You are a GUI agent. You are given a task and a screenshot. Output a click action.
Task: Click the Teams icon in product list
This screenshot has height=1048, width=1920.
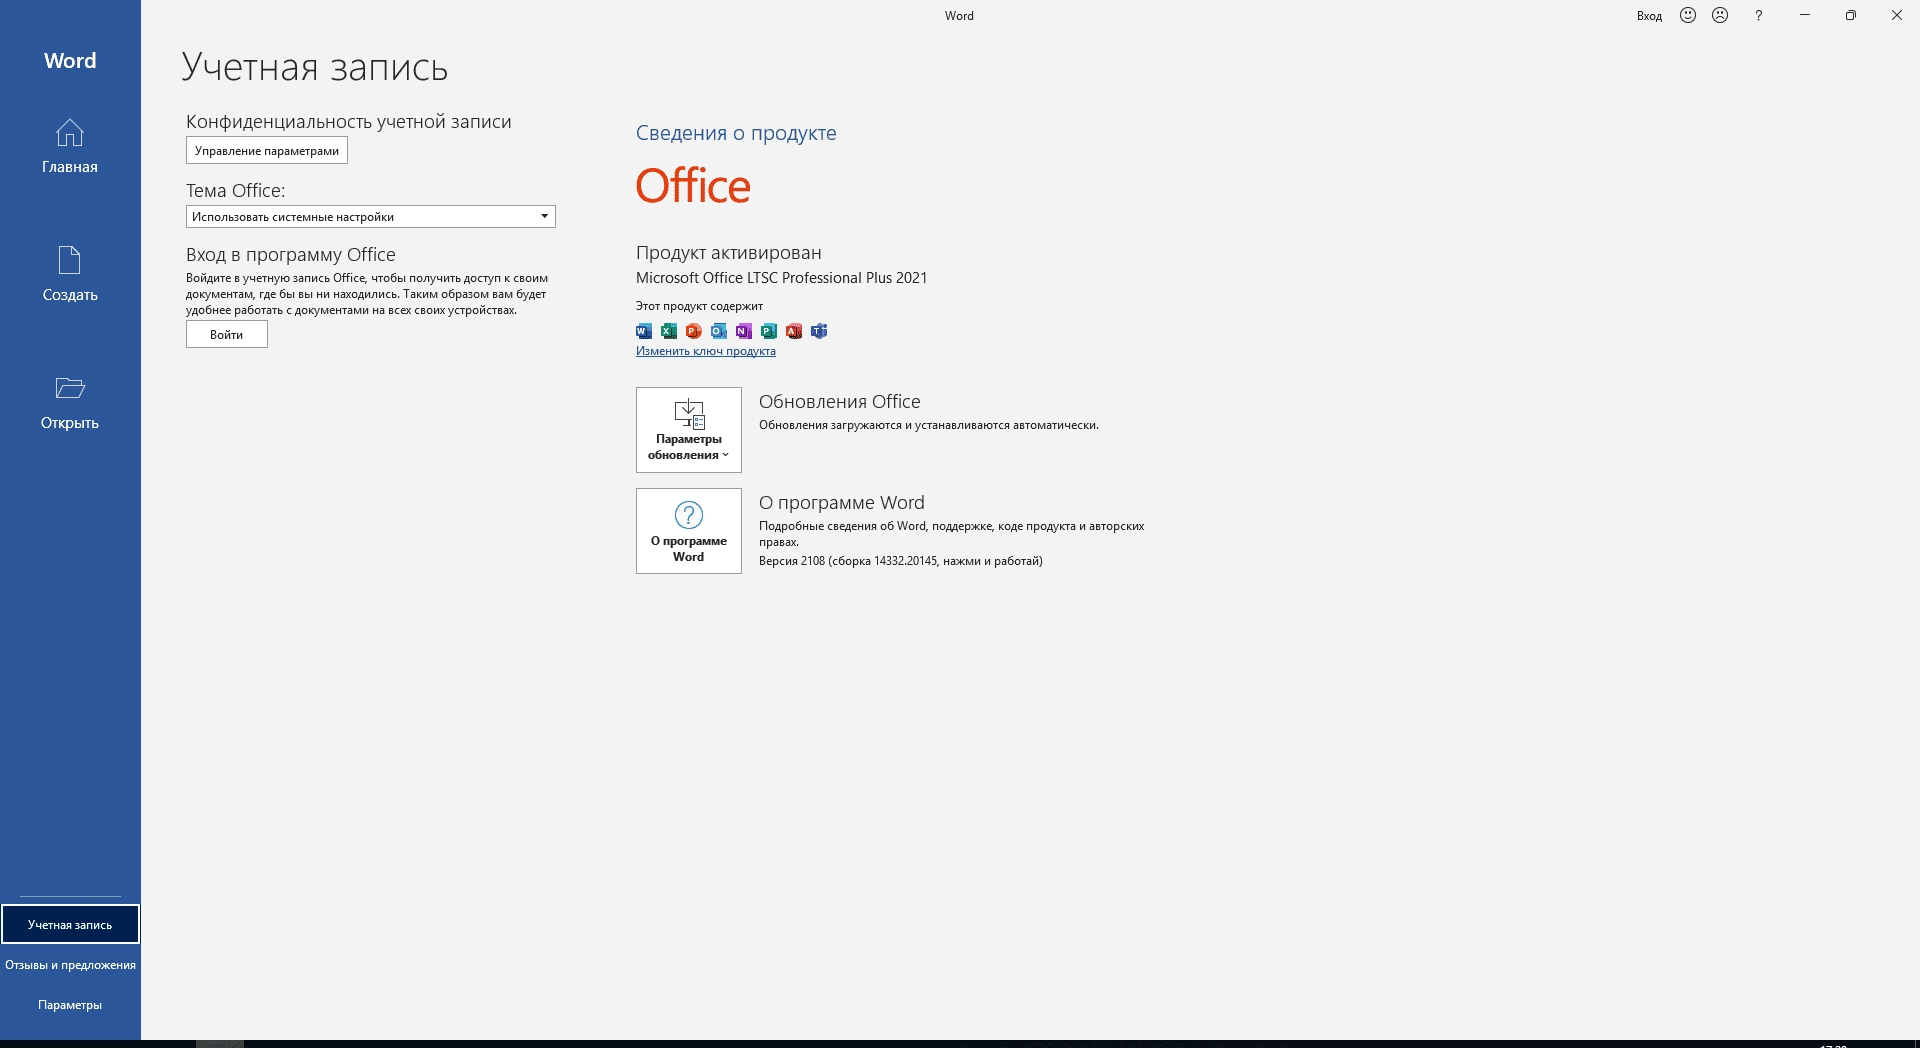pyautogui.click(x=819, y=331)
